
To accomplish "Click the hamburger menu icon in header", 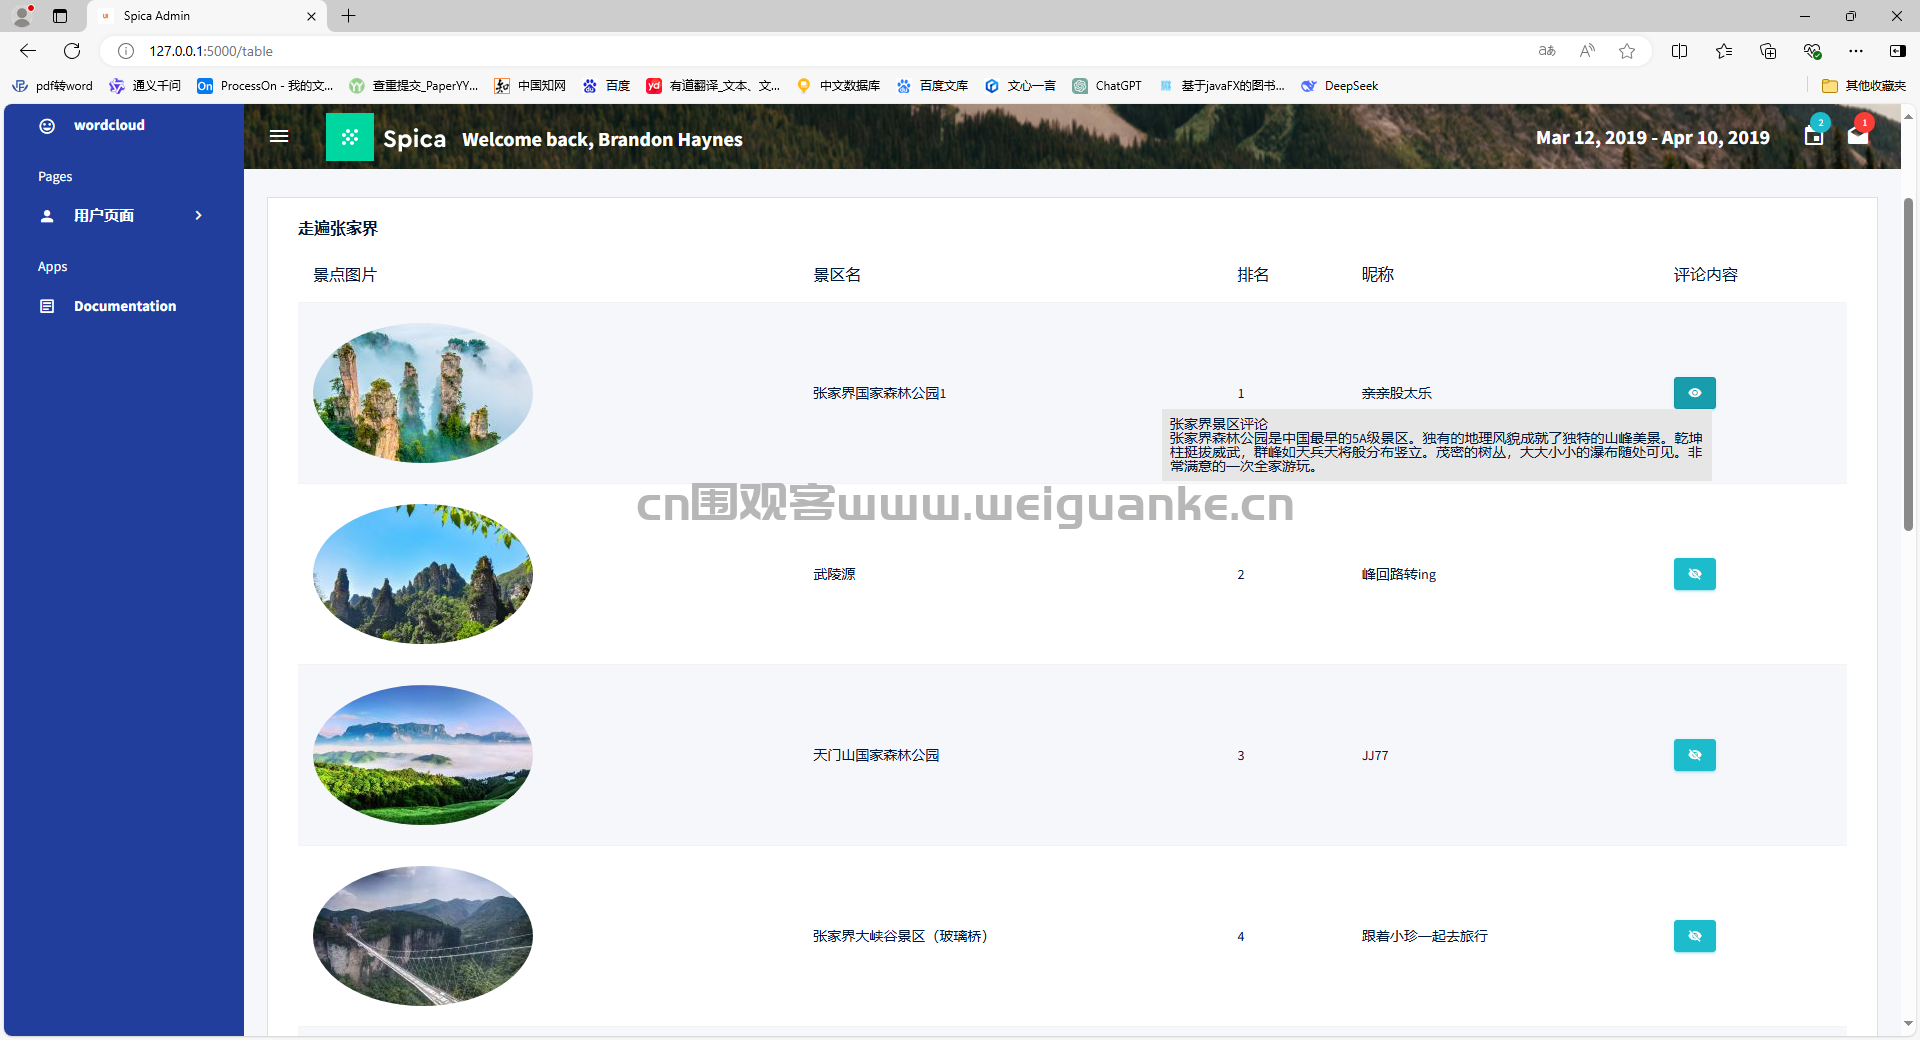I will pyautogui.click(x=279, y=136).
